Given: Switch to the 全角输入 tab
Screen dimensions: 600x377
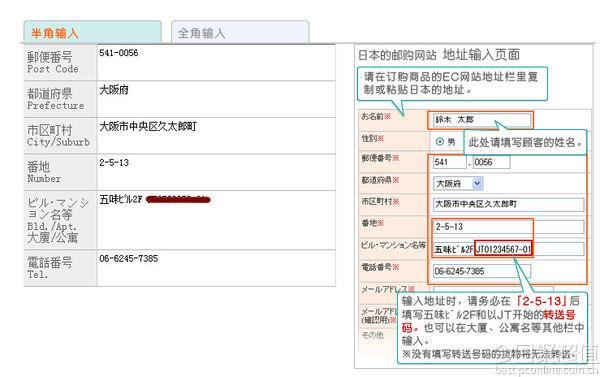Looking at the screenshot, I should [240, 32].
